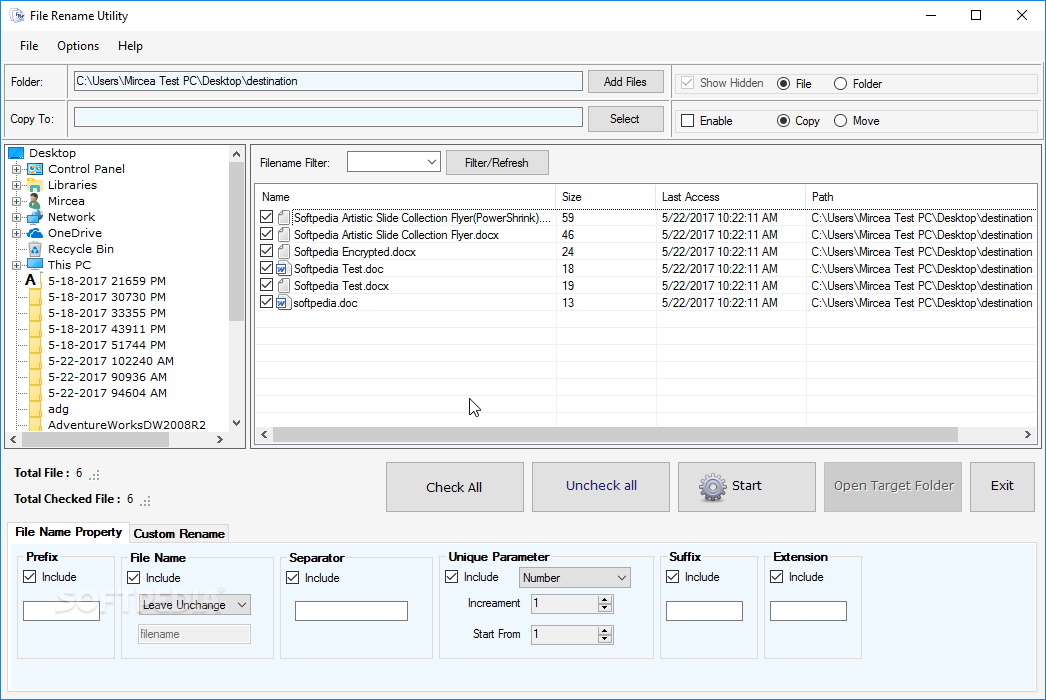The height and width of the screenshot is (700, 1046).
Task: Click the Word icon of Softpedia Test.doc
Action: point(283,269)
